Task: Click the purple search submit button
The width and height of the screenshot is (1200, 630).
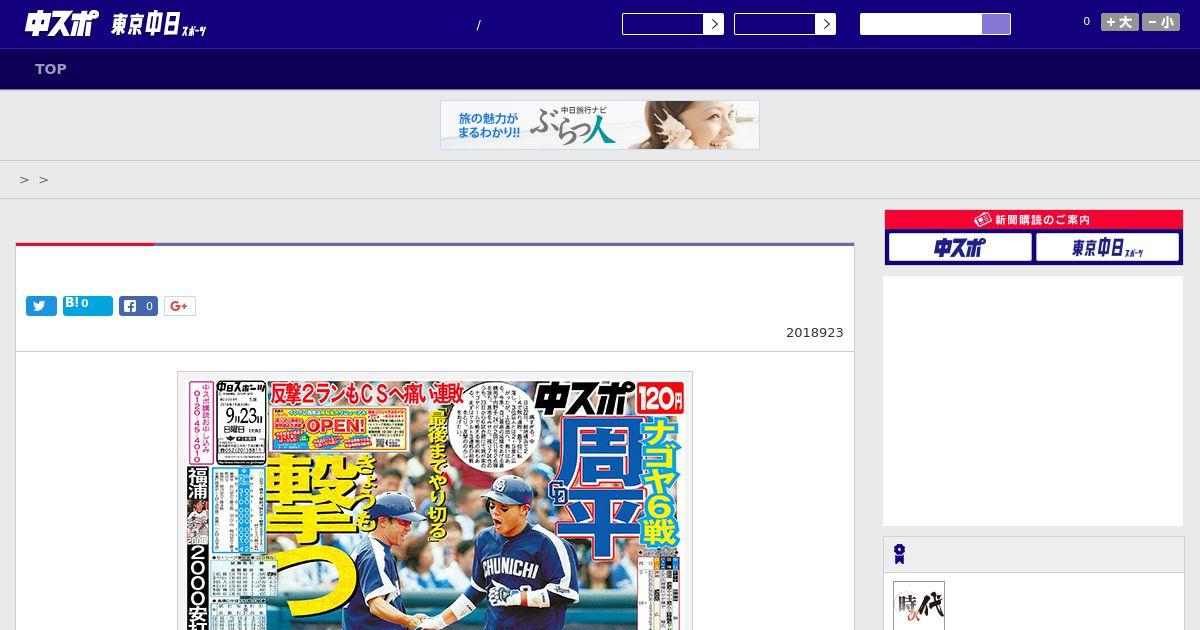Action: [x=996, y=24]
